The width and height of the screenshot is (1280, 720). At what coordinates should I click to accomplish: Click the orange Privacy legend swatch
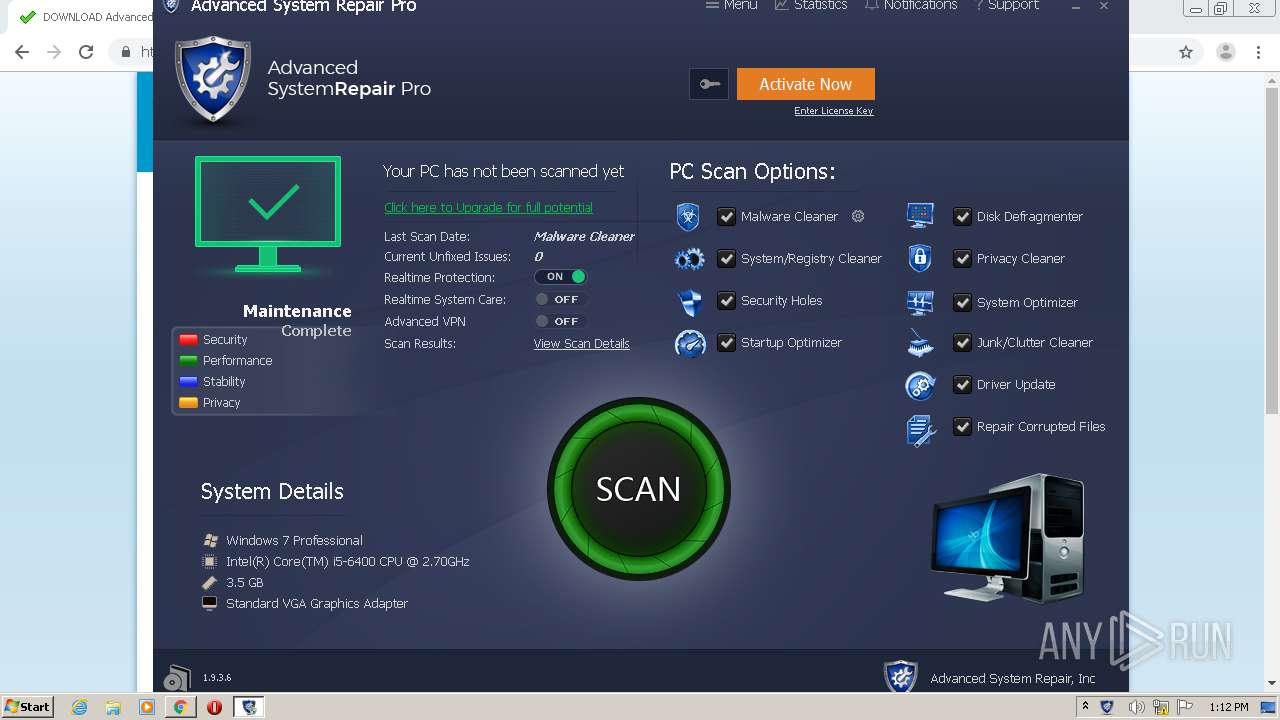[x=188, y=403]
